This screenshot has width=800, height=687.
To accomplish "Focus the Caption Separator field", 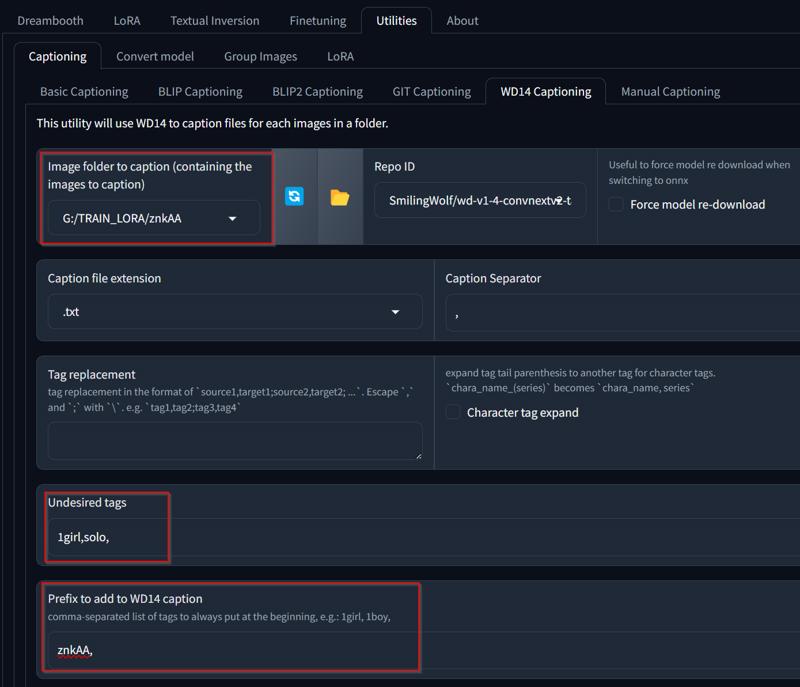I will (622, 314).
